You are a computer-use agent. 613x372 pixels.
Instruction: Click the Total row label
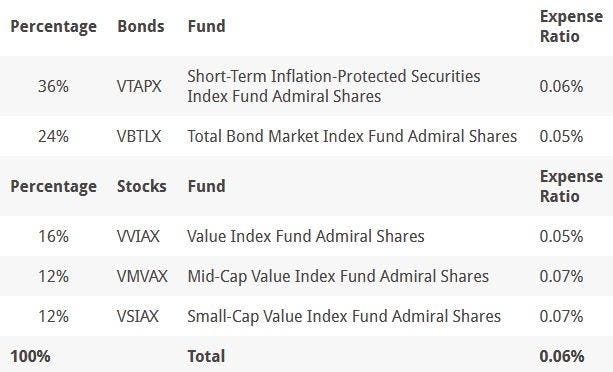[206, 356]
